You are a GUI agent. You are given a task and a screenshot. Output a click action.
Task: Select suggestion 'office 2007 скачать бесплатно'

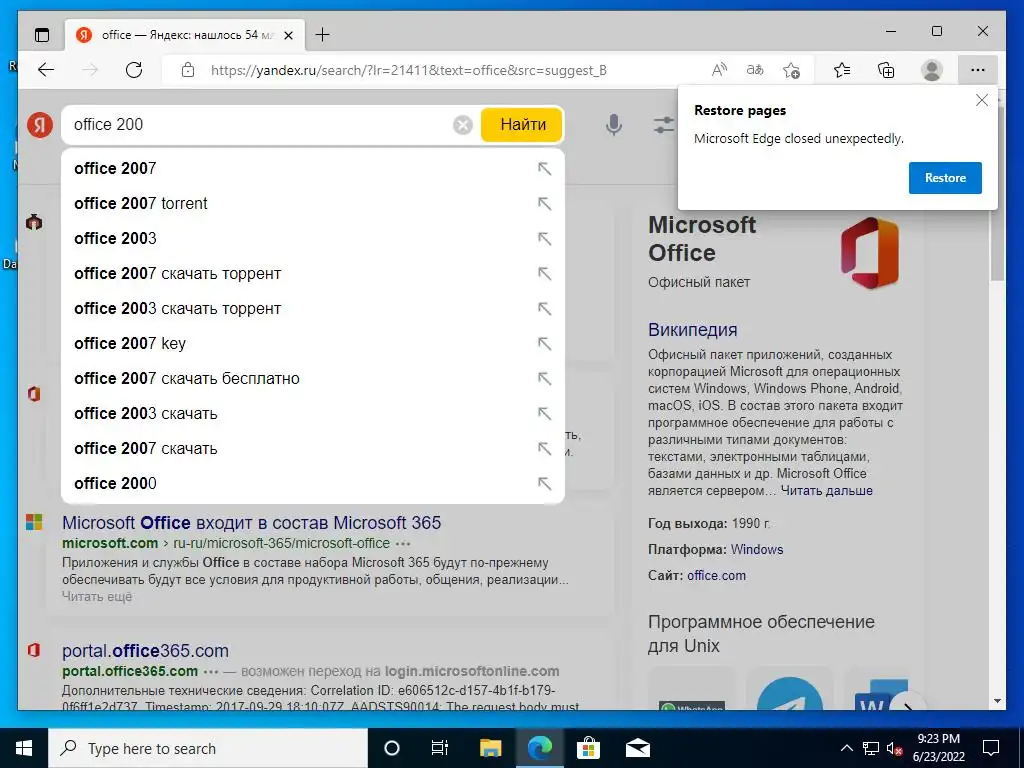(313, 378)
